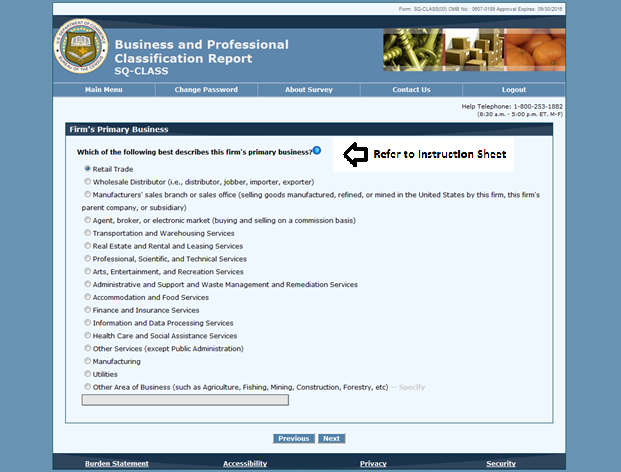Image resolution: width=621 pixels, height=472 pixels.
Task: Select Health Care and Social Assistance Services
Action: 88,336
